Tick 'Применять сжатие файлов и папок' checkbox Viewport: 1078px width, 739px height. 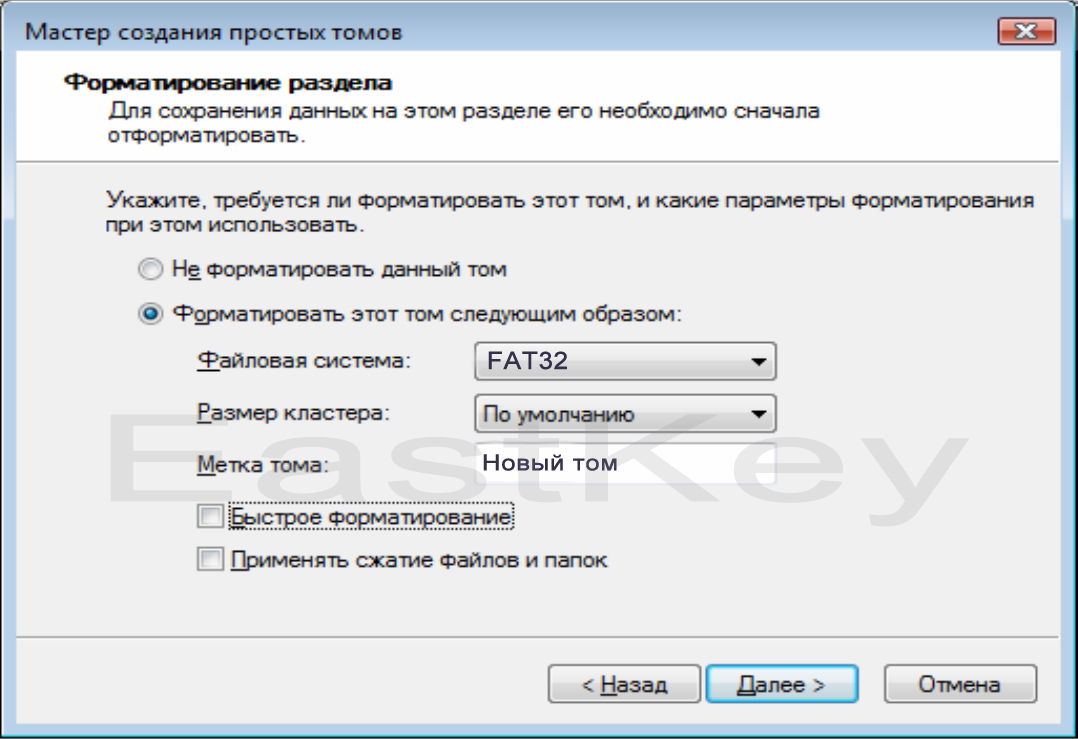coord(210,560)
